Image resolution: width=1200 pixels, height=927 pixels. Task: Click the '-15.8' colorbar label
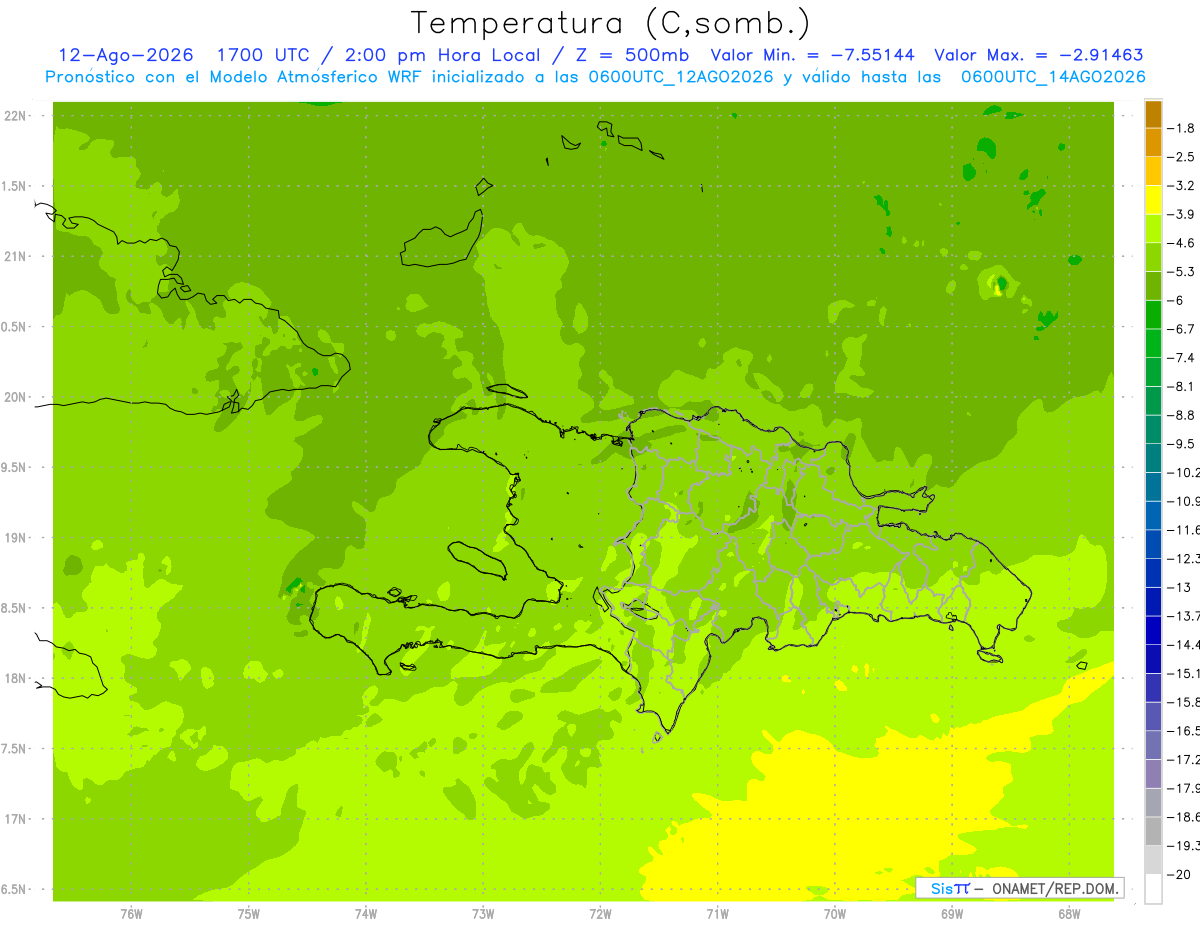point(1184,702)
